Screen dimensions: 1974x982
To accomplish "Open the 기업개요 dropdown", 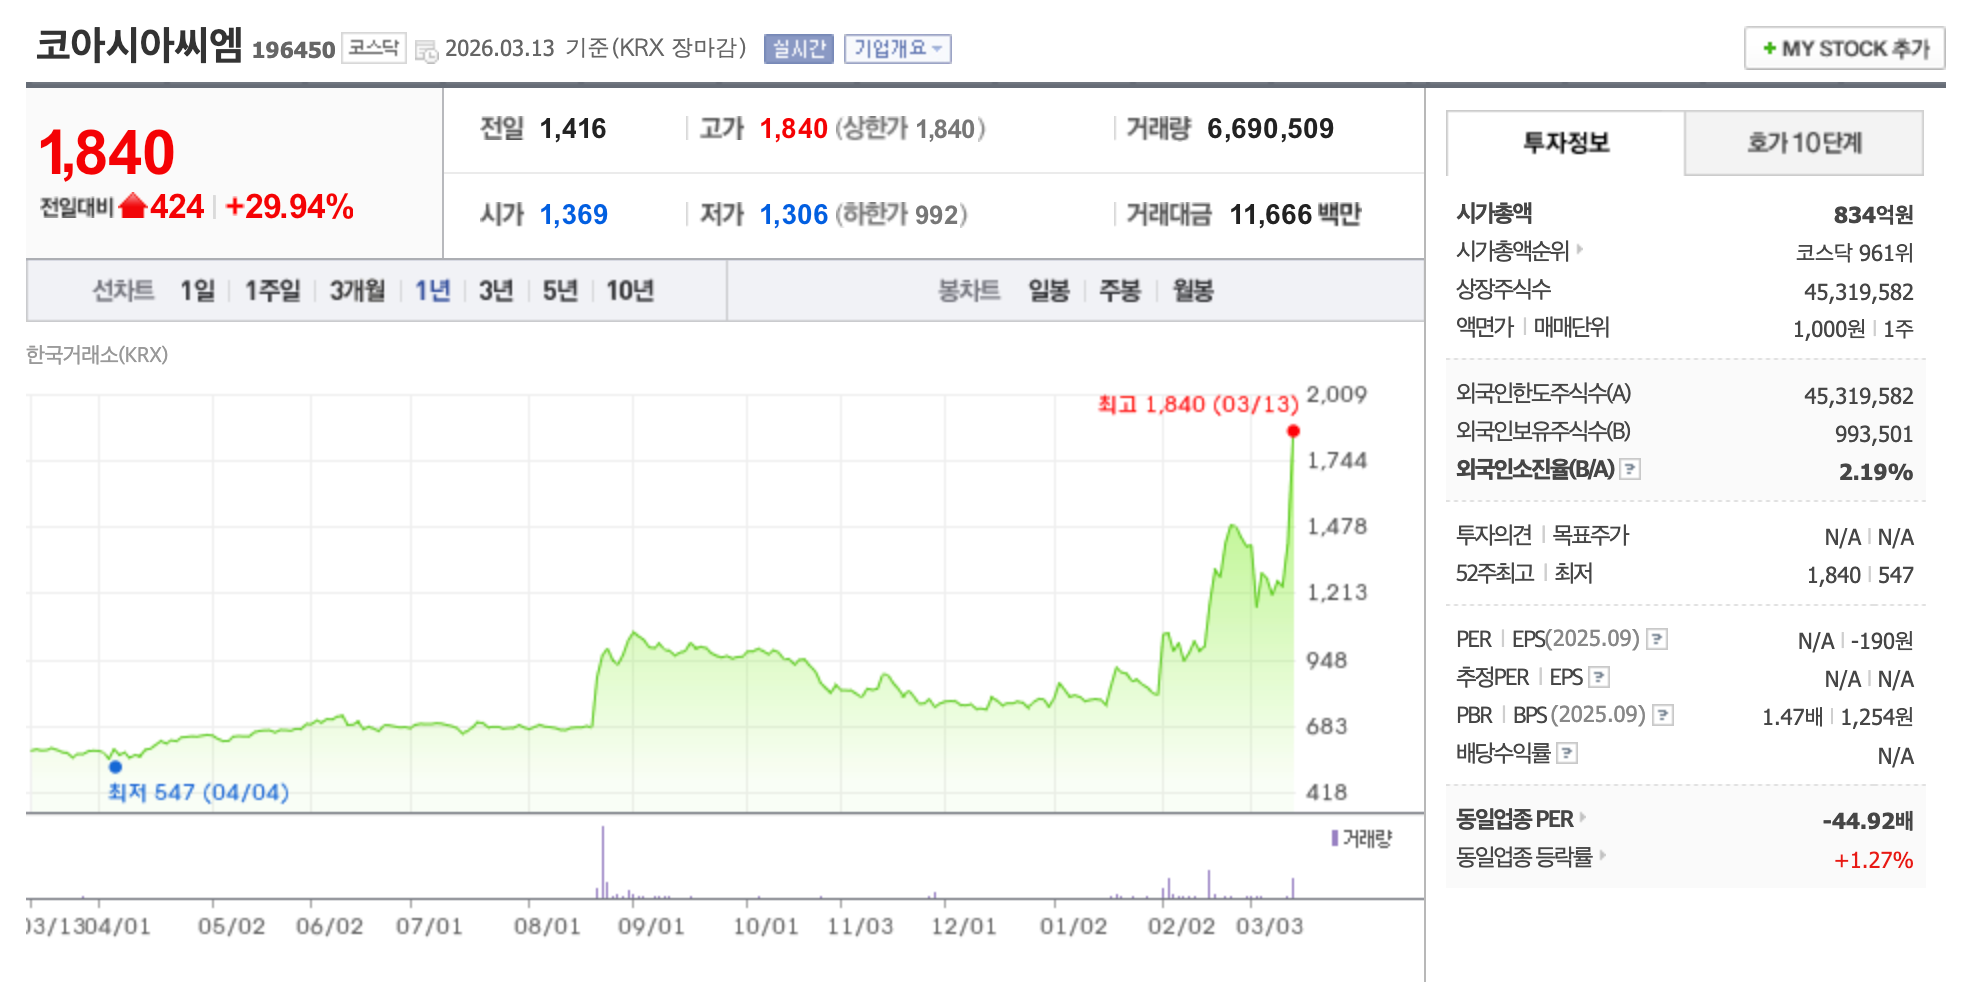I will coord(898,49).
